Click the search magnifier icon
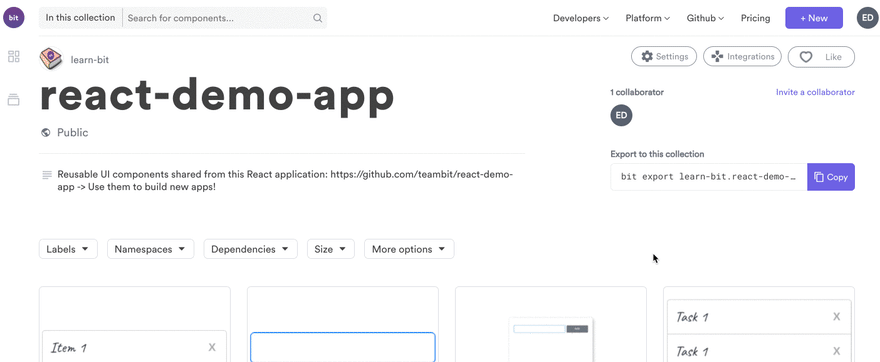The height and width of the screenshot is (362, 880). pos(318,18)
